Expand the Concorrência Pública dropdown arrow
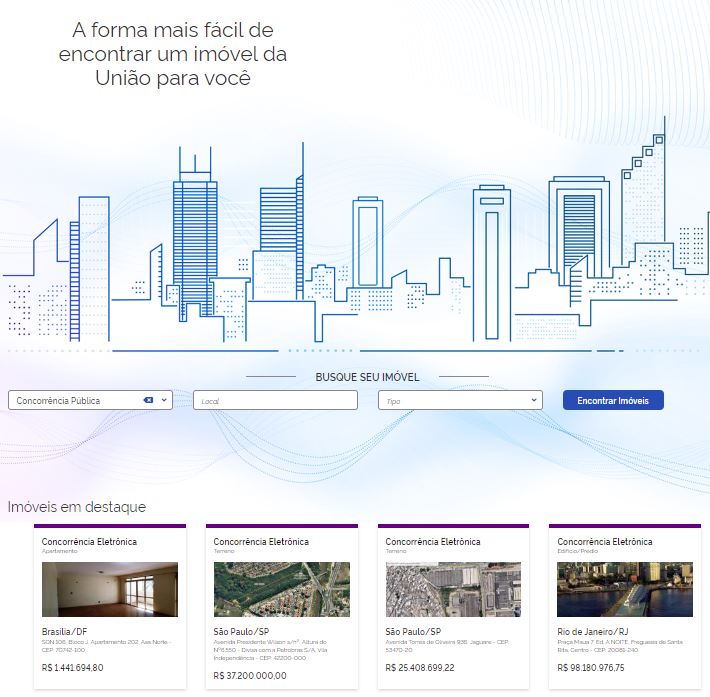 tap(165, 400)
